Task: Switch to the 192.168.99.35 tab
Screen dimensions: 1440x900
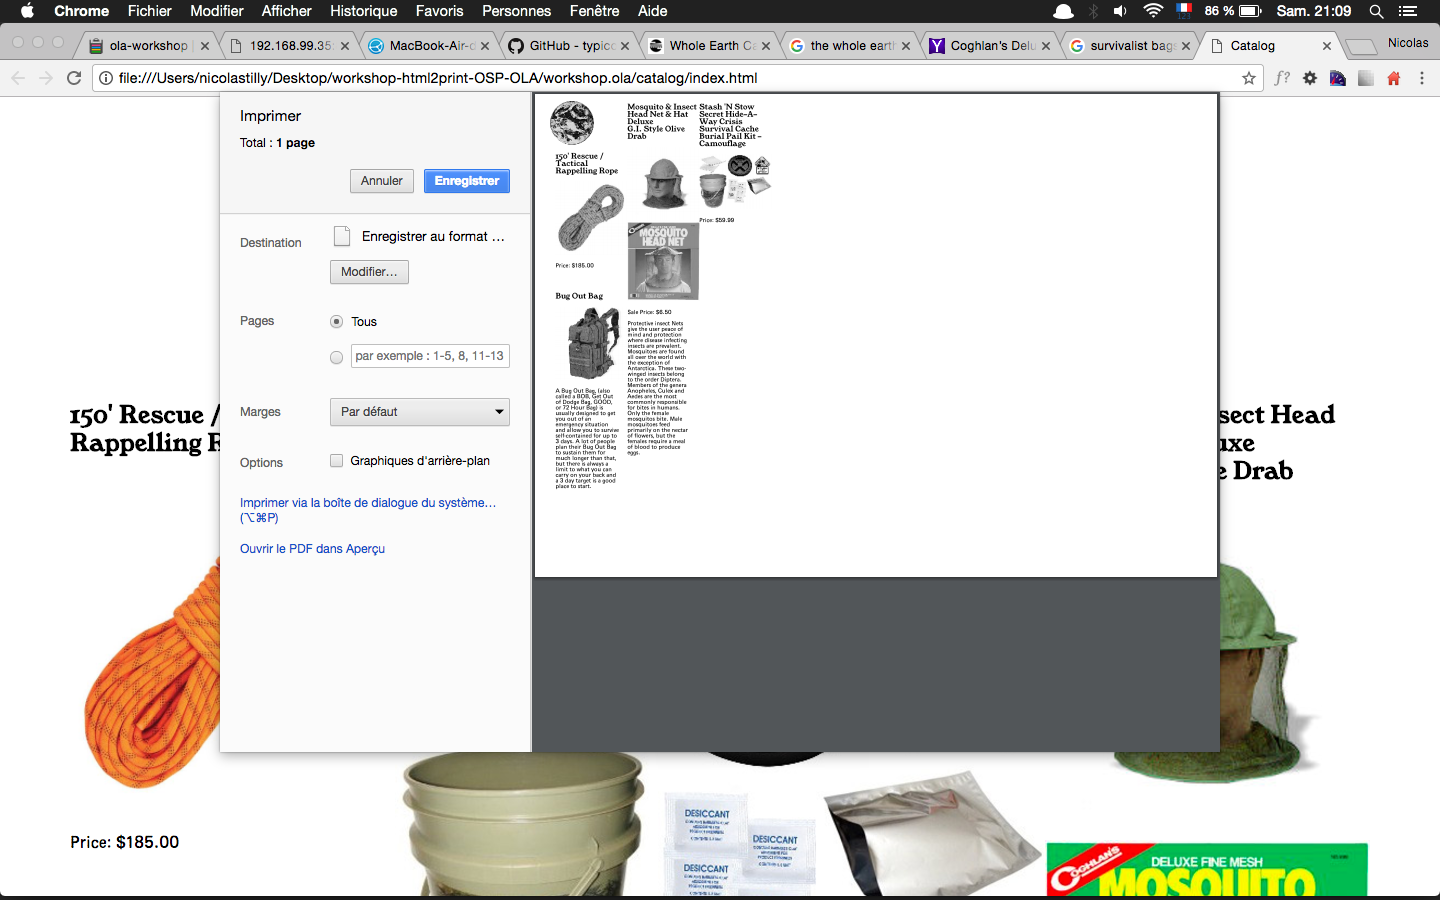Action: click(291, 46)
